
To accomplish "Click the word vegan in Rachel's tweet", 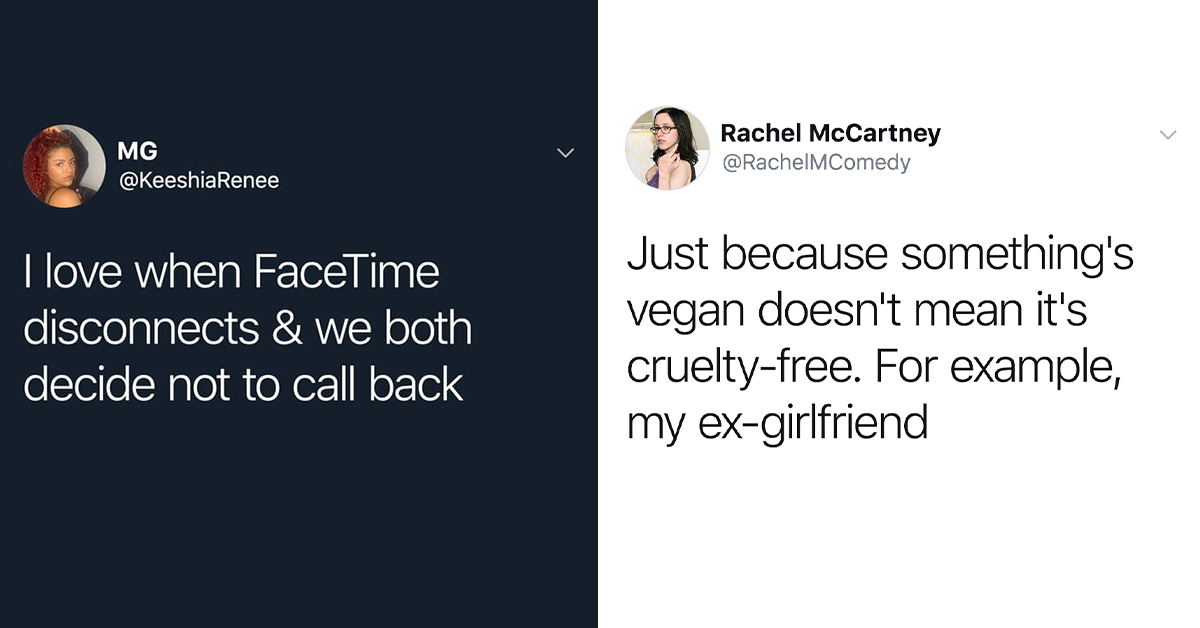I will [687, 314].
